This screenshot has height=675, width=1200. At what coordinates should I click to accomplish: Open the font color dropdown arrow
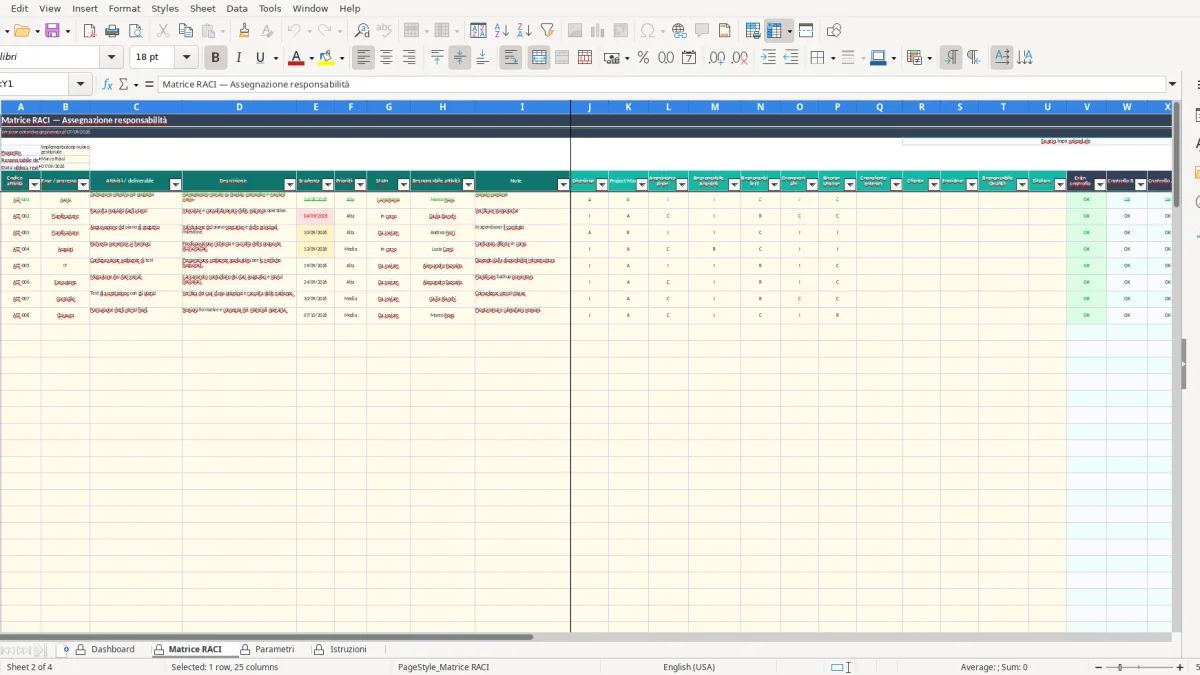tap(311, 58)
